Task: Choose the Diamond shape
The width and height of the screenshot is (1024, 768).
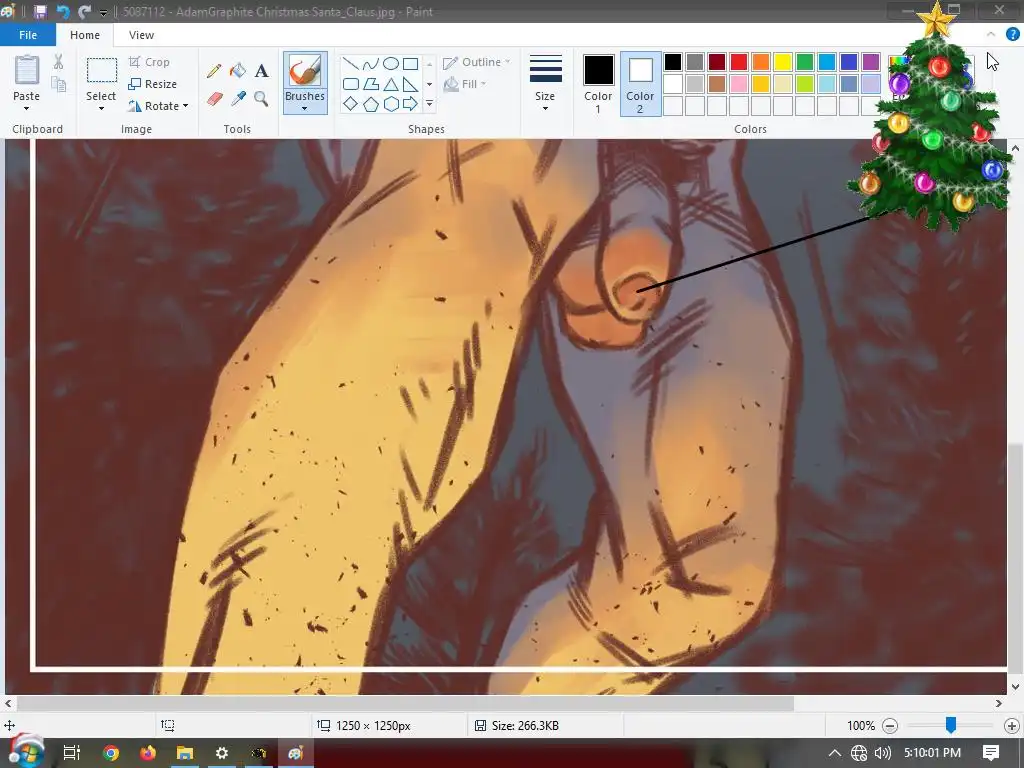Action: pos(351,104)
